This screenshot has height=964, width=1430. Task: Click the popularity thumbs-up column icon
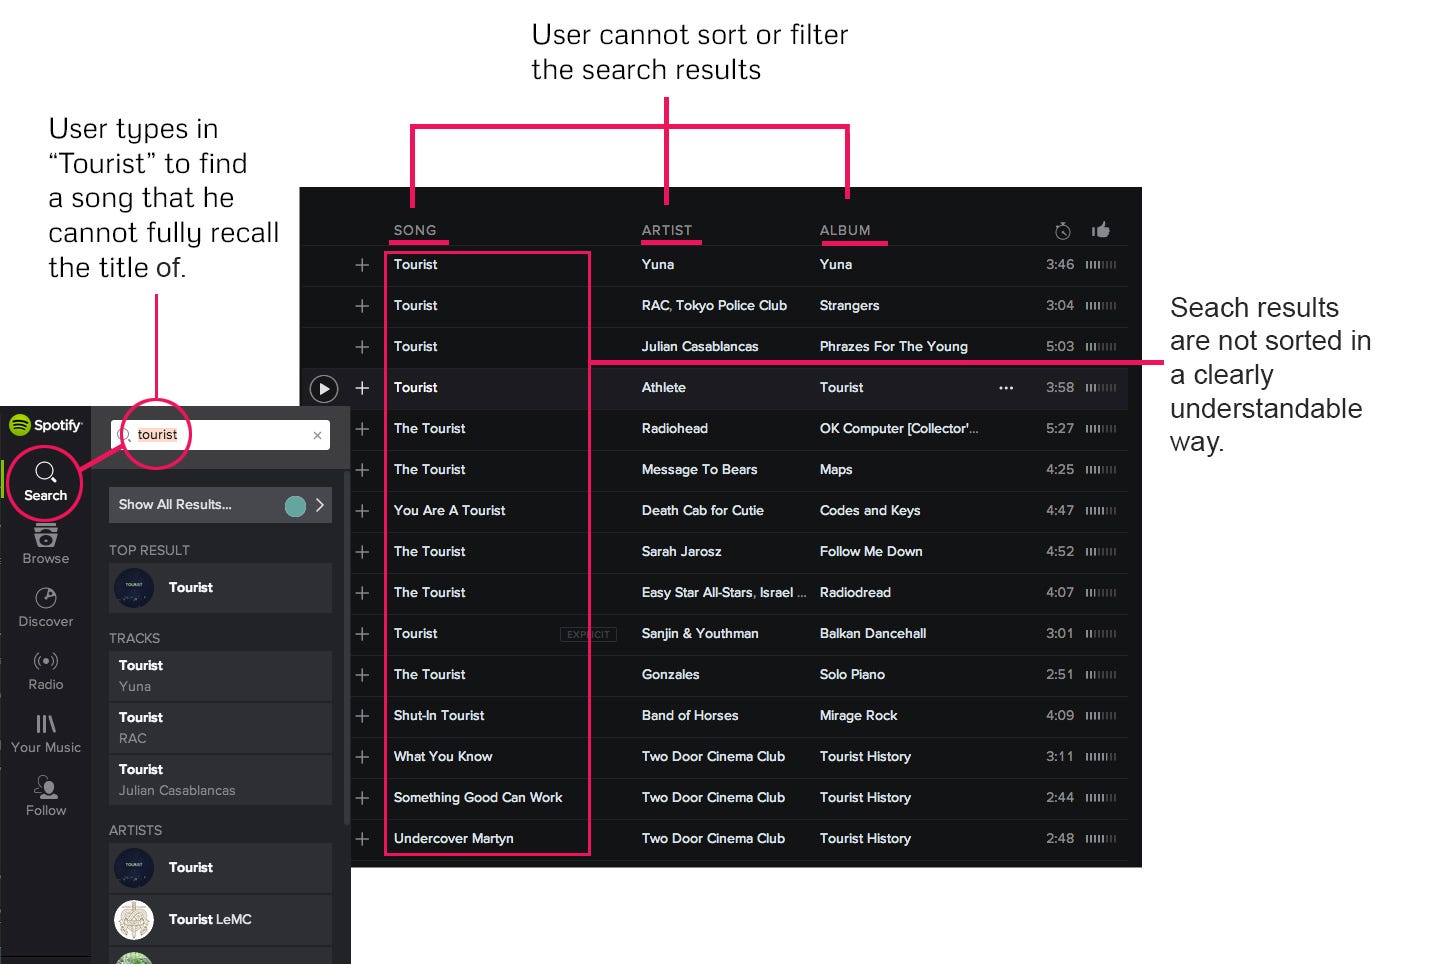click(x=1101, y=230)
